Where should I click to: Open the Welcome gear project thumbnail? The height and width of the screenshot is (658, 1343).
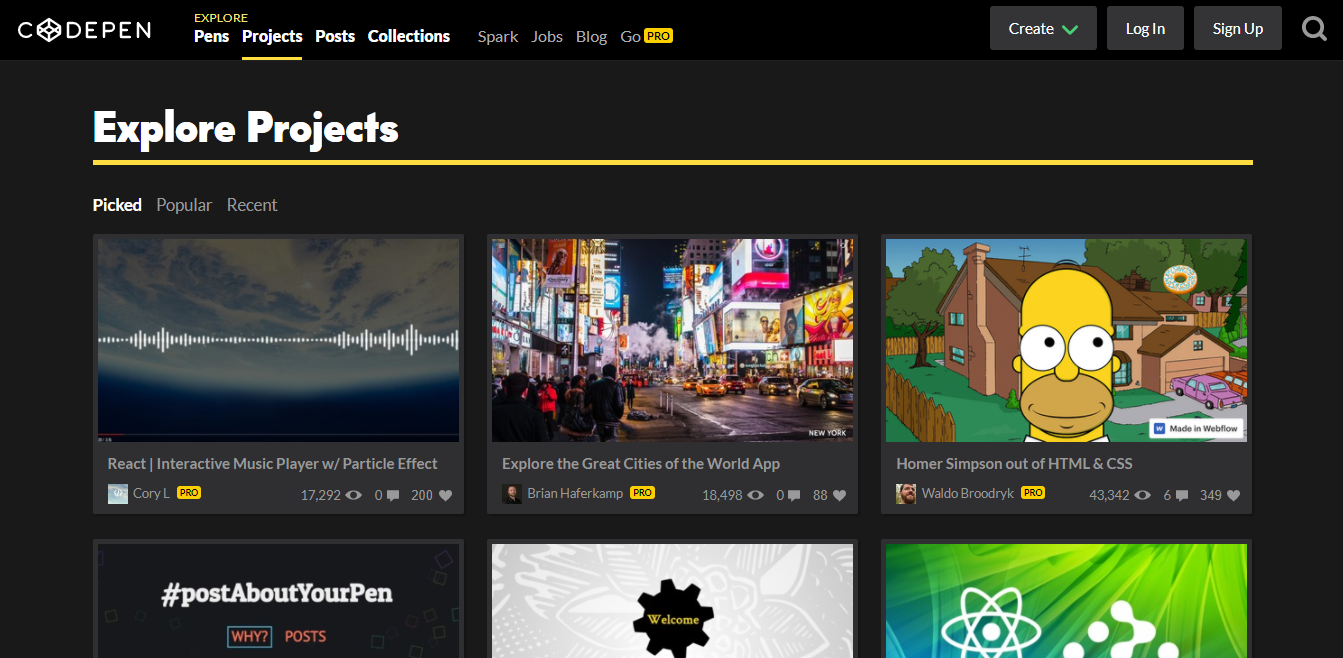672,601
